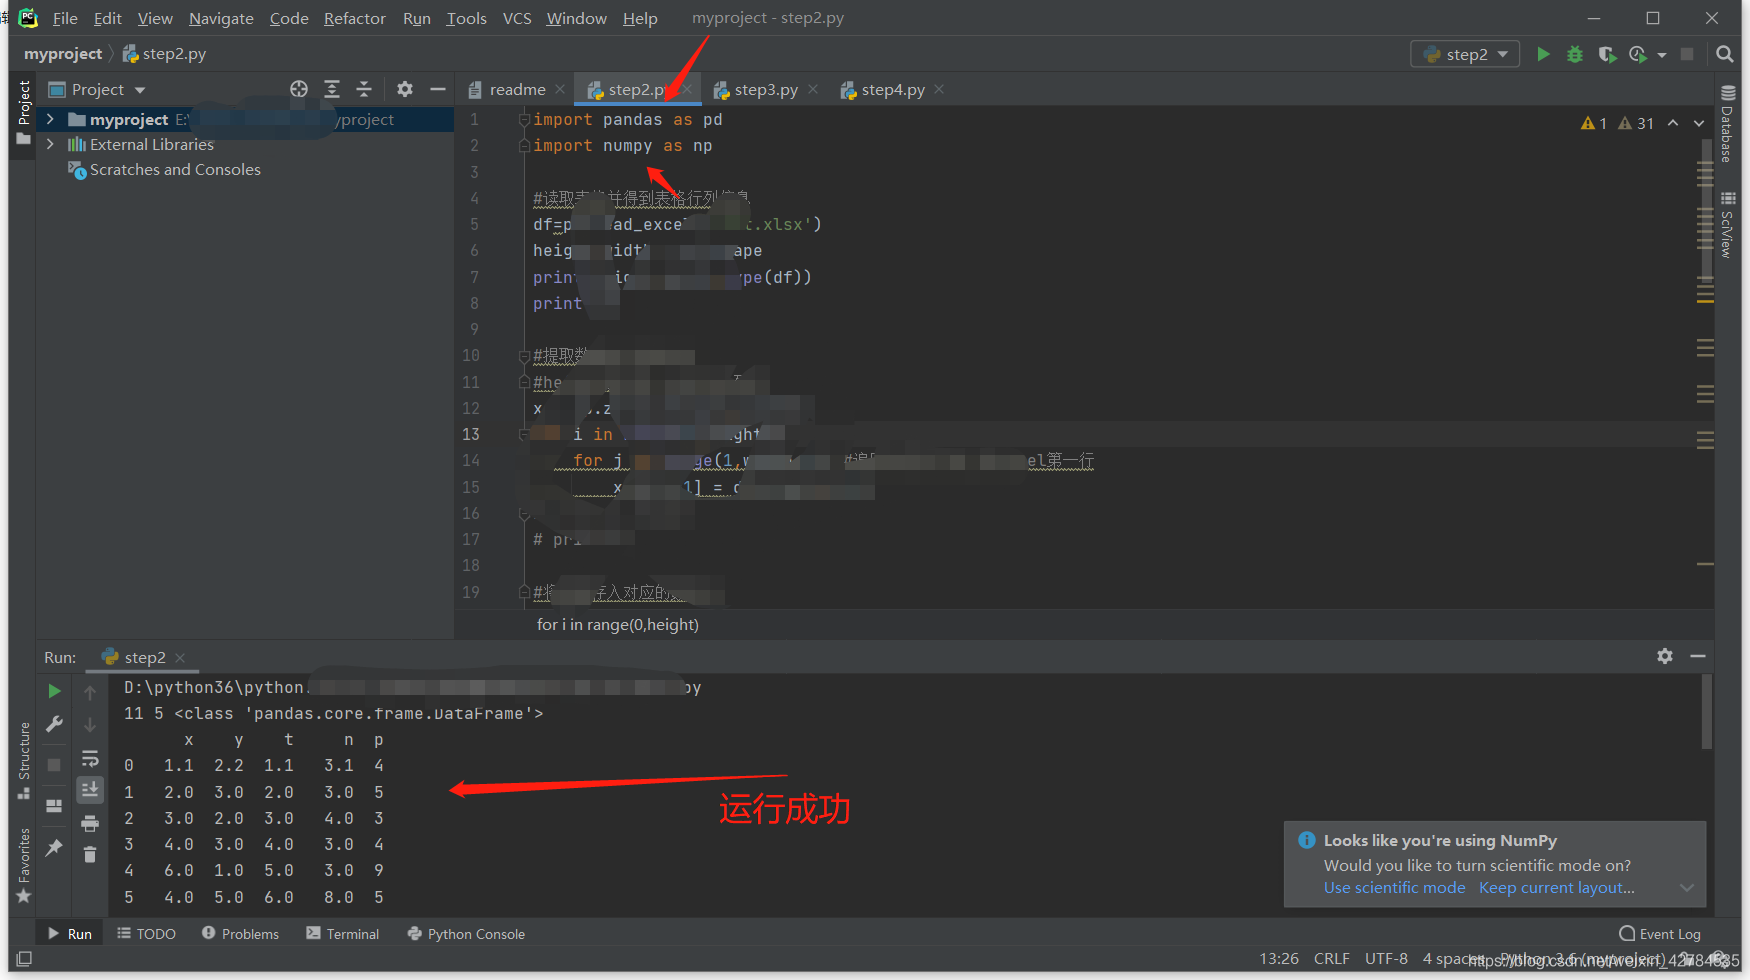
Task: Expand External Libraries tree node
Action: [x=50, y=144]
